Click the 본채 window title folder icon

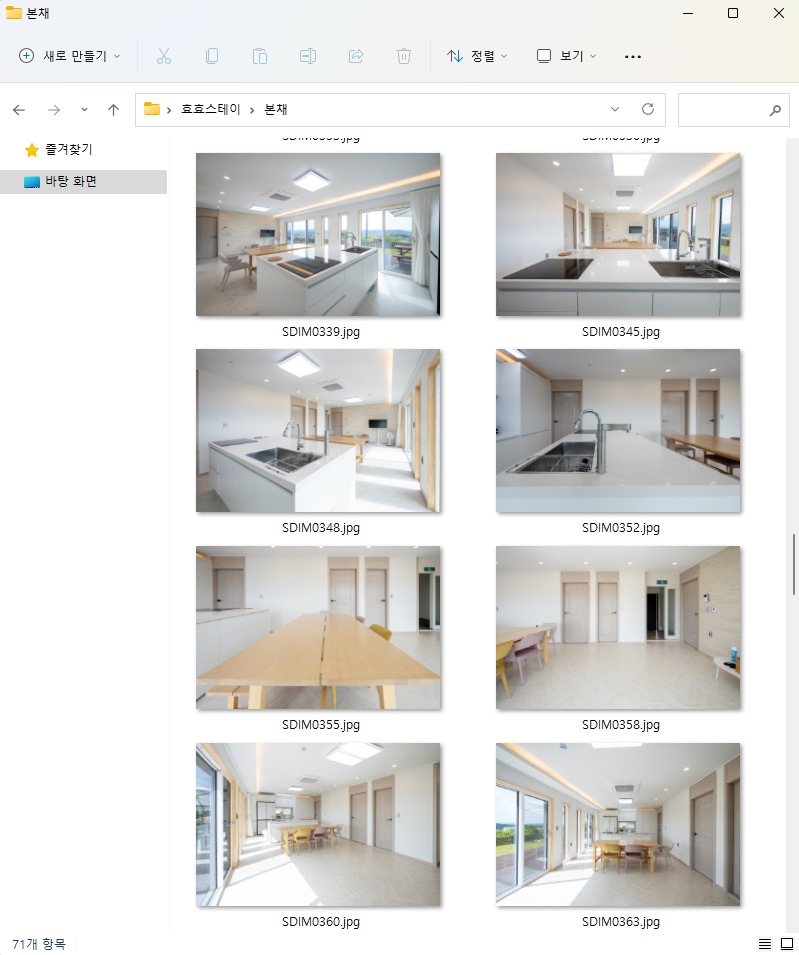click(13, 13)
